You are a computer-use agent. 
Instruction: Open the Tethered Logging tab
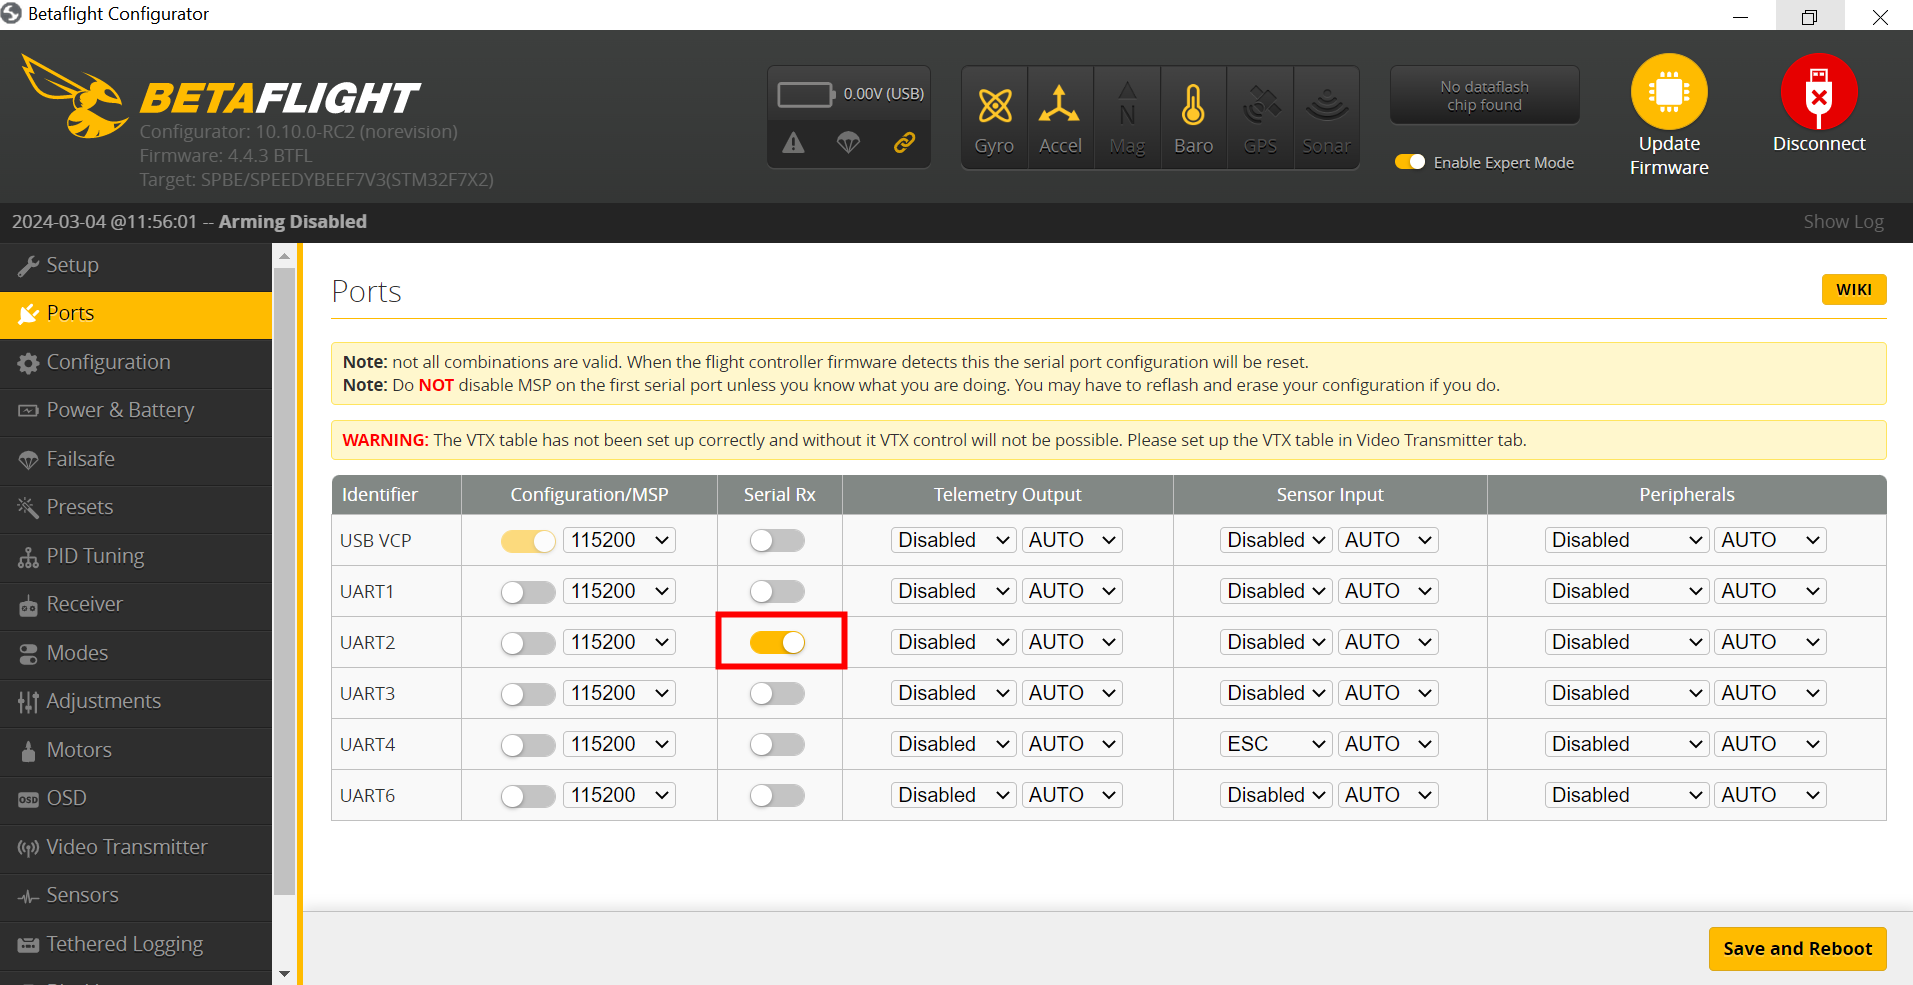136,945
